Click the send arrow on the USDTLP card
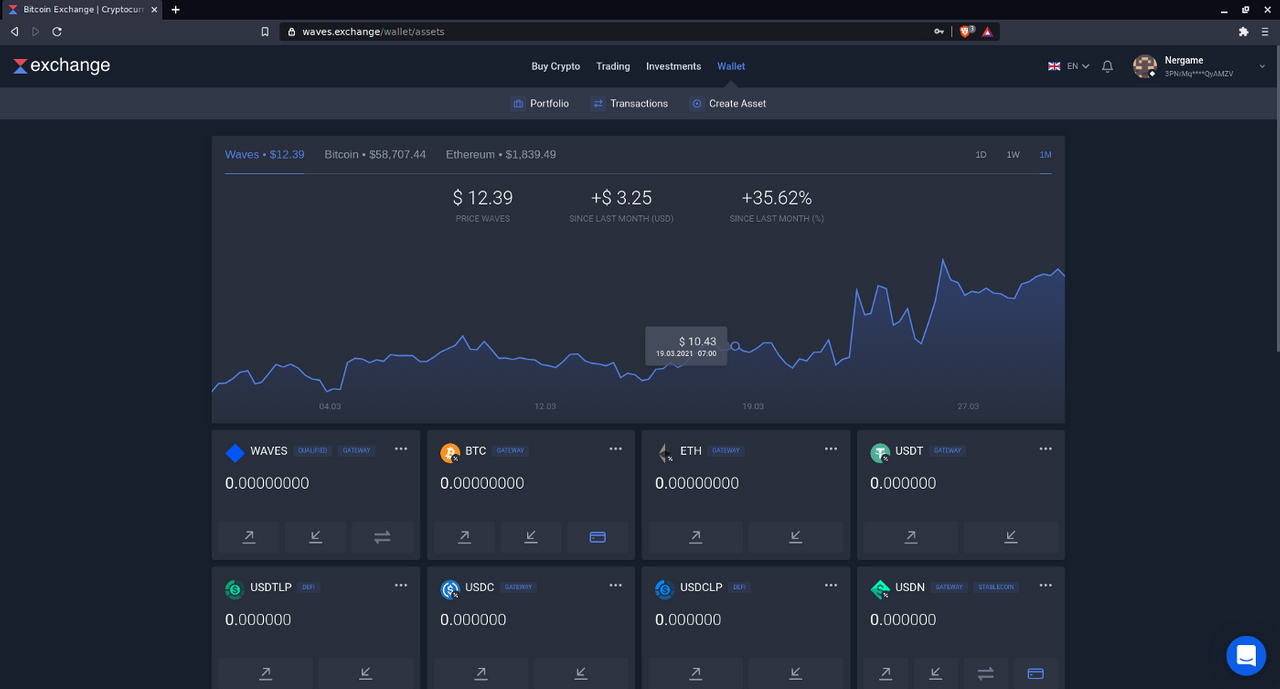This screenshot has height=689, width=1280. coord(265,673)
